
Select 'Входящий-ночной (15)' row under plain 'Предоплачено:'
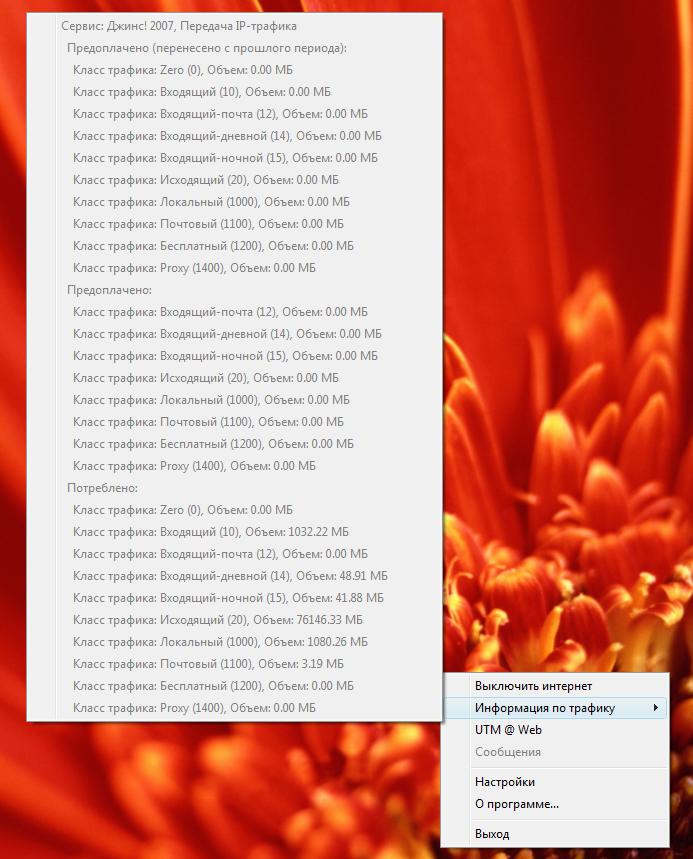point(234,356)
